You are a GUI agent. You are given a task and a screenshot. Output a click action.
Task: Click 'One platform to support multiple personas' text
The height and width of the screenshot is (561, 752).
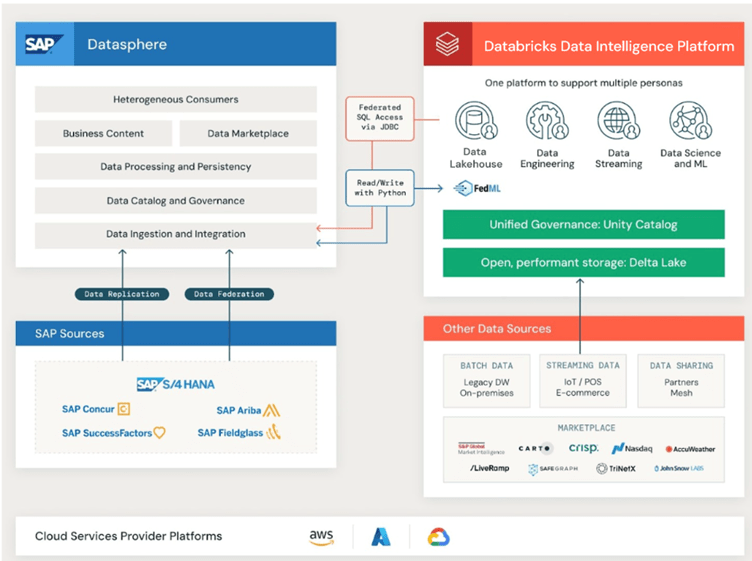coord(584,83)
